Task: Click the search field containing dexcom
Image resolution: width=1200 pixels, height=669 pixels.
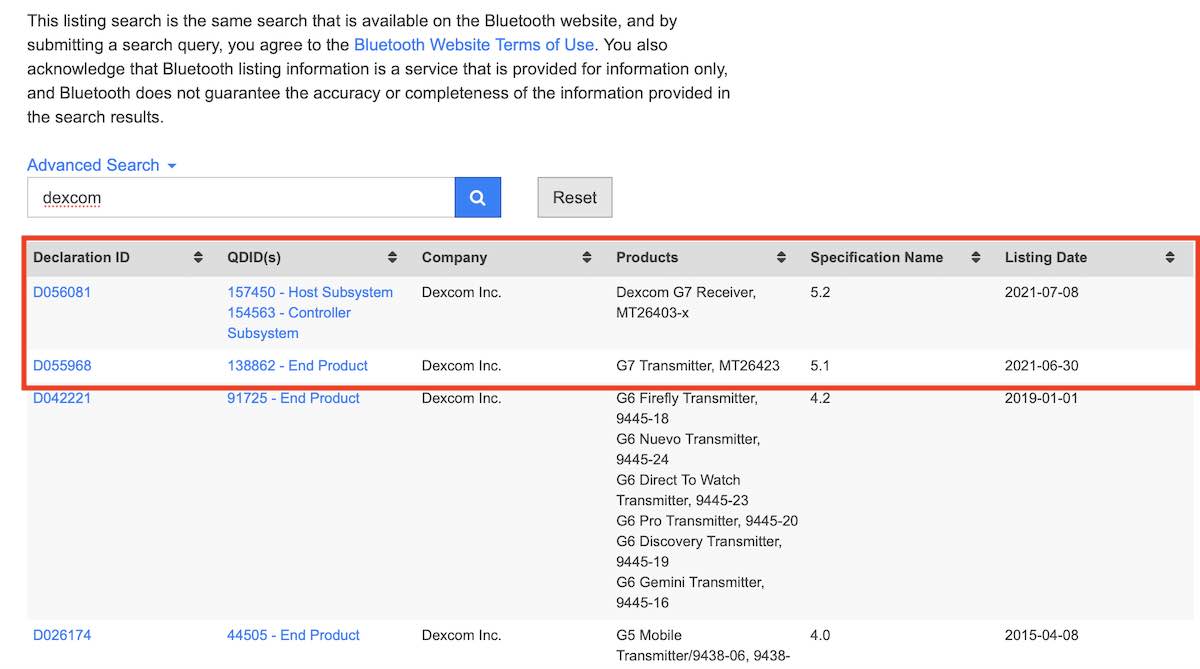Action: tap(240, 198)
